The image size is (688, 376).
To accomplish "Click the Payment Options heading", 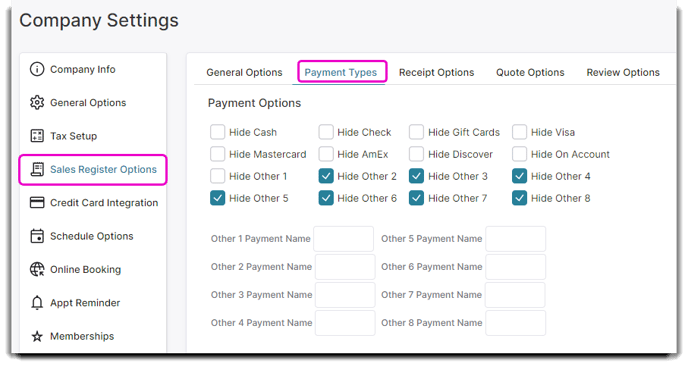I will [x=254, y=103].
